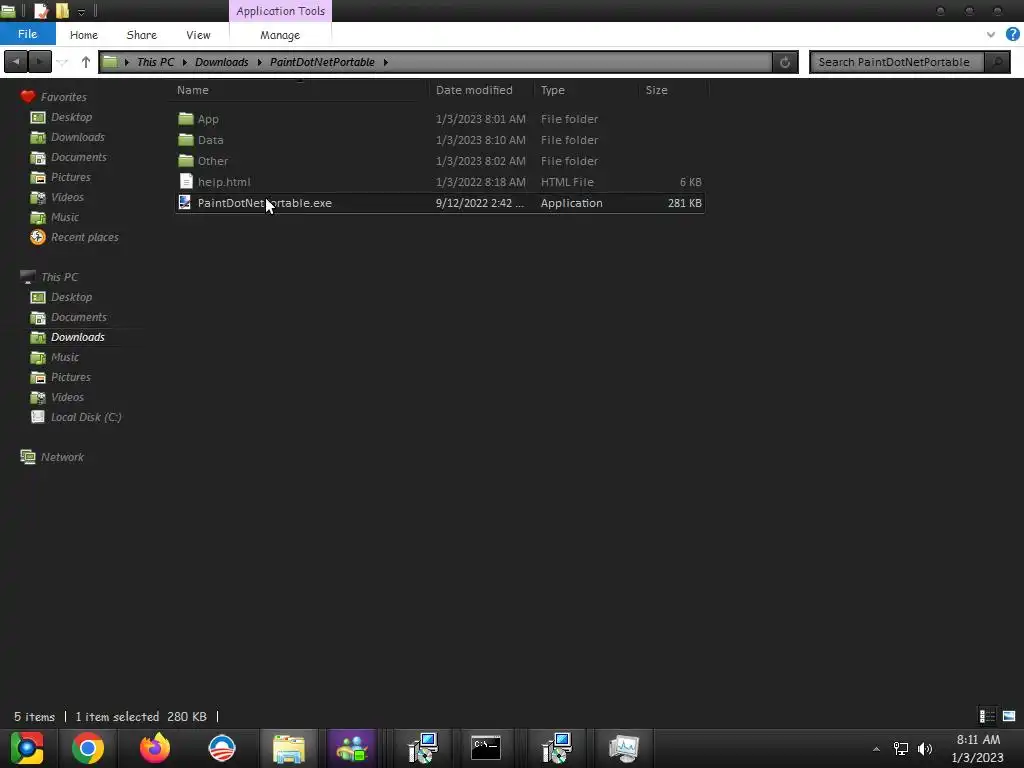This screenshot has width=1024, height=768.
Task: Expand the arrow after PaintDotNetPortable breadcrumb
Action: [385, 62]
